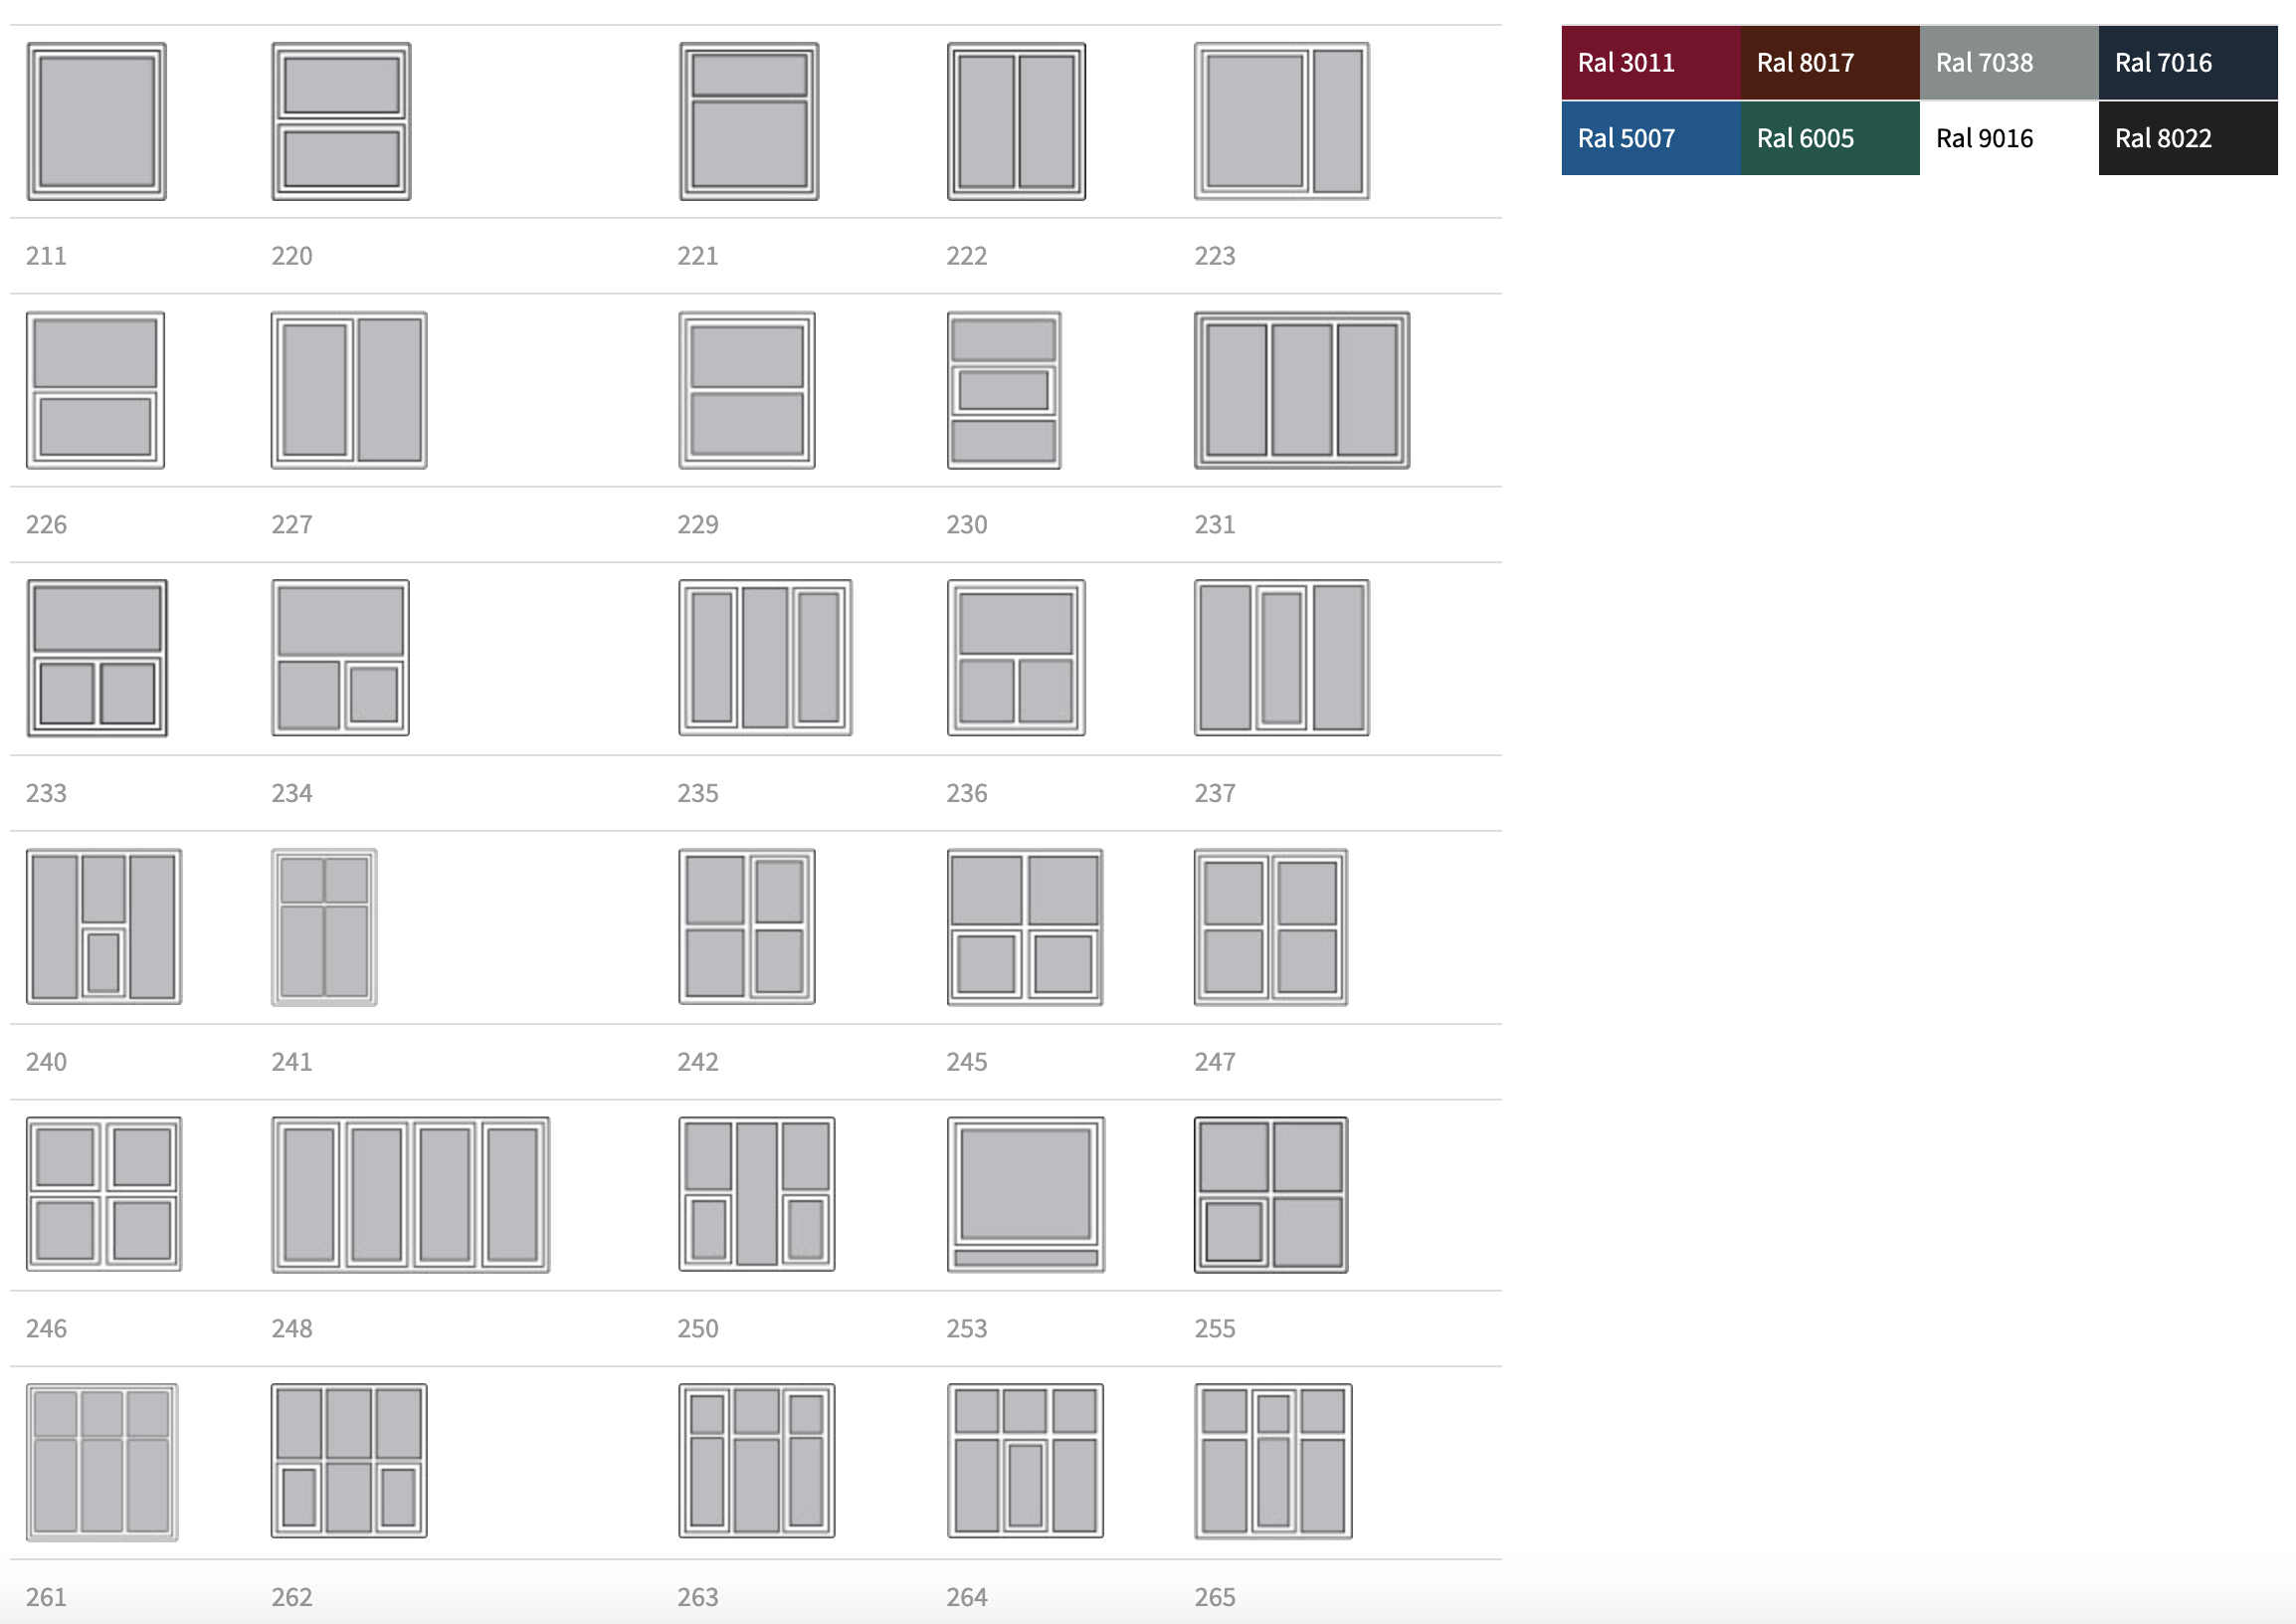Choose Ral 5007 blue swatch
The image size is (2296, 1624).
coord(1650,139)
